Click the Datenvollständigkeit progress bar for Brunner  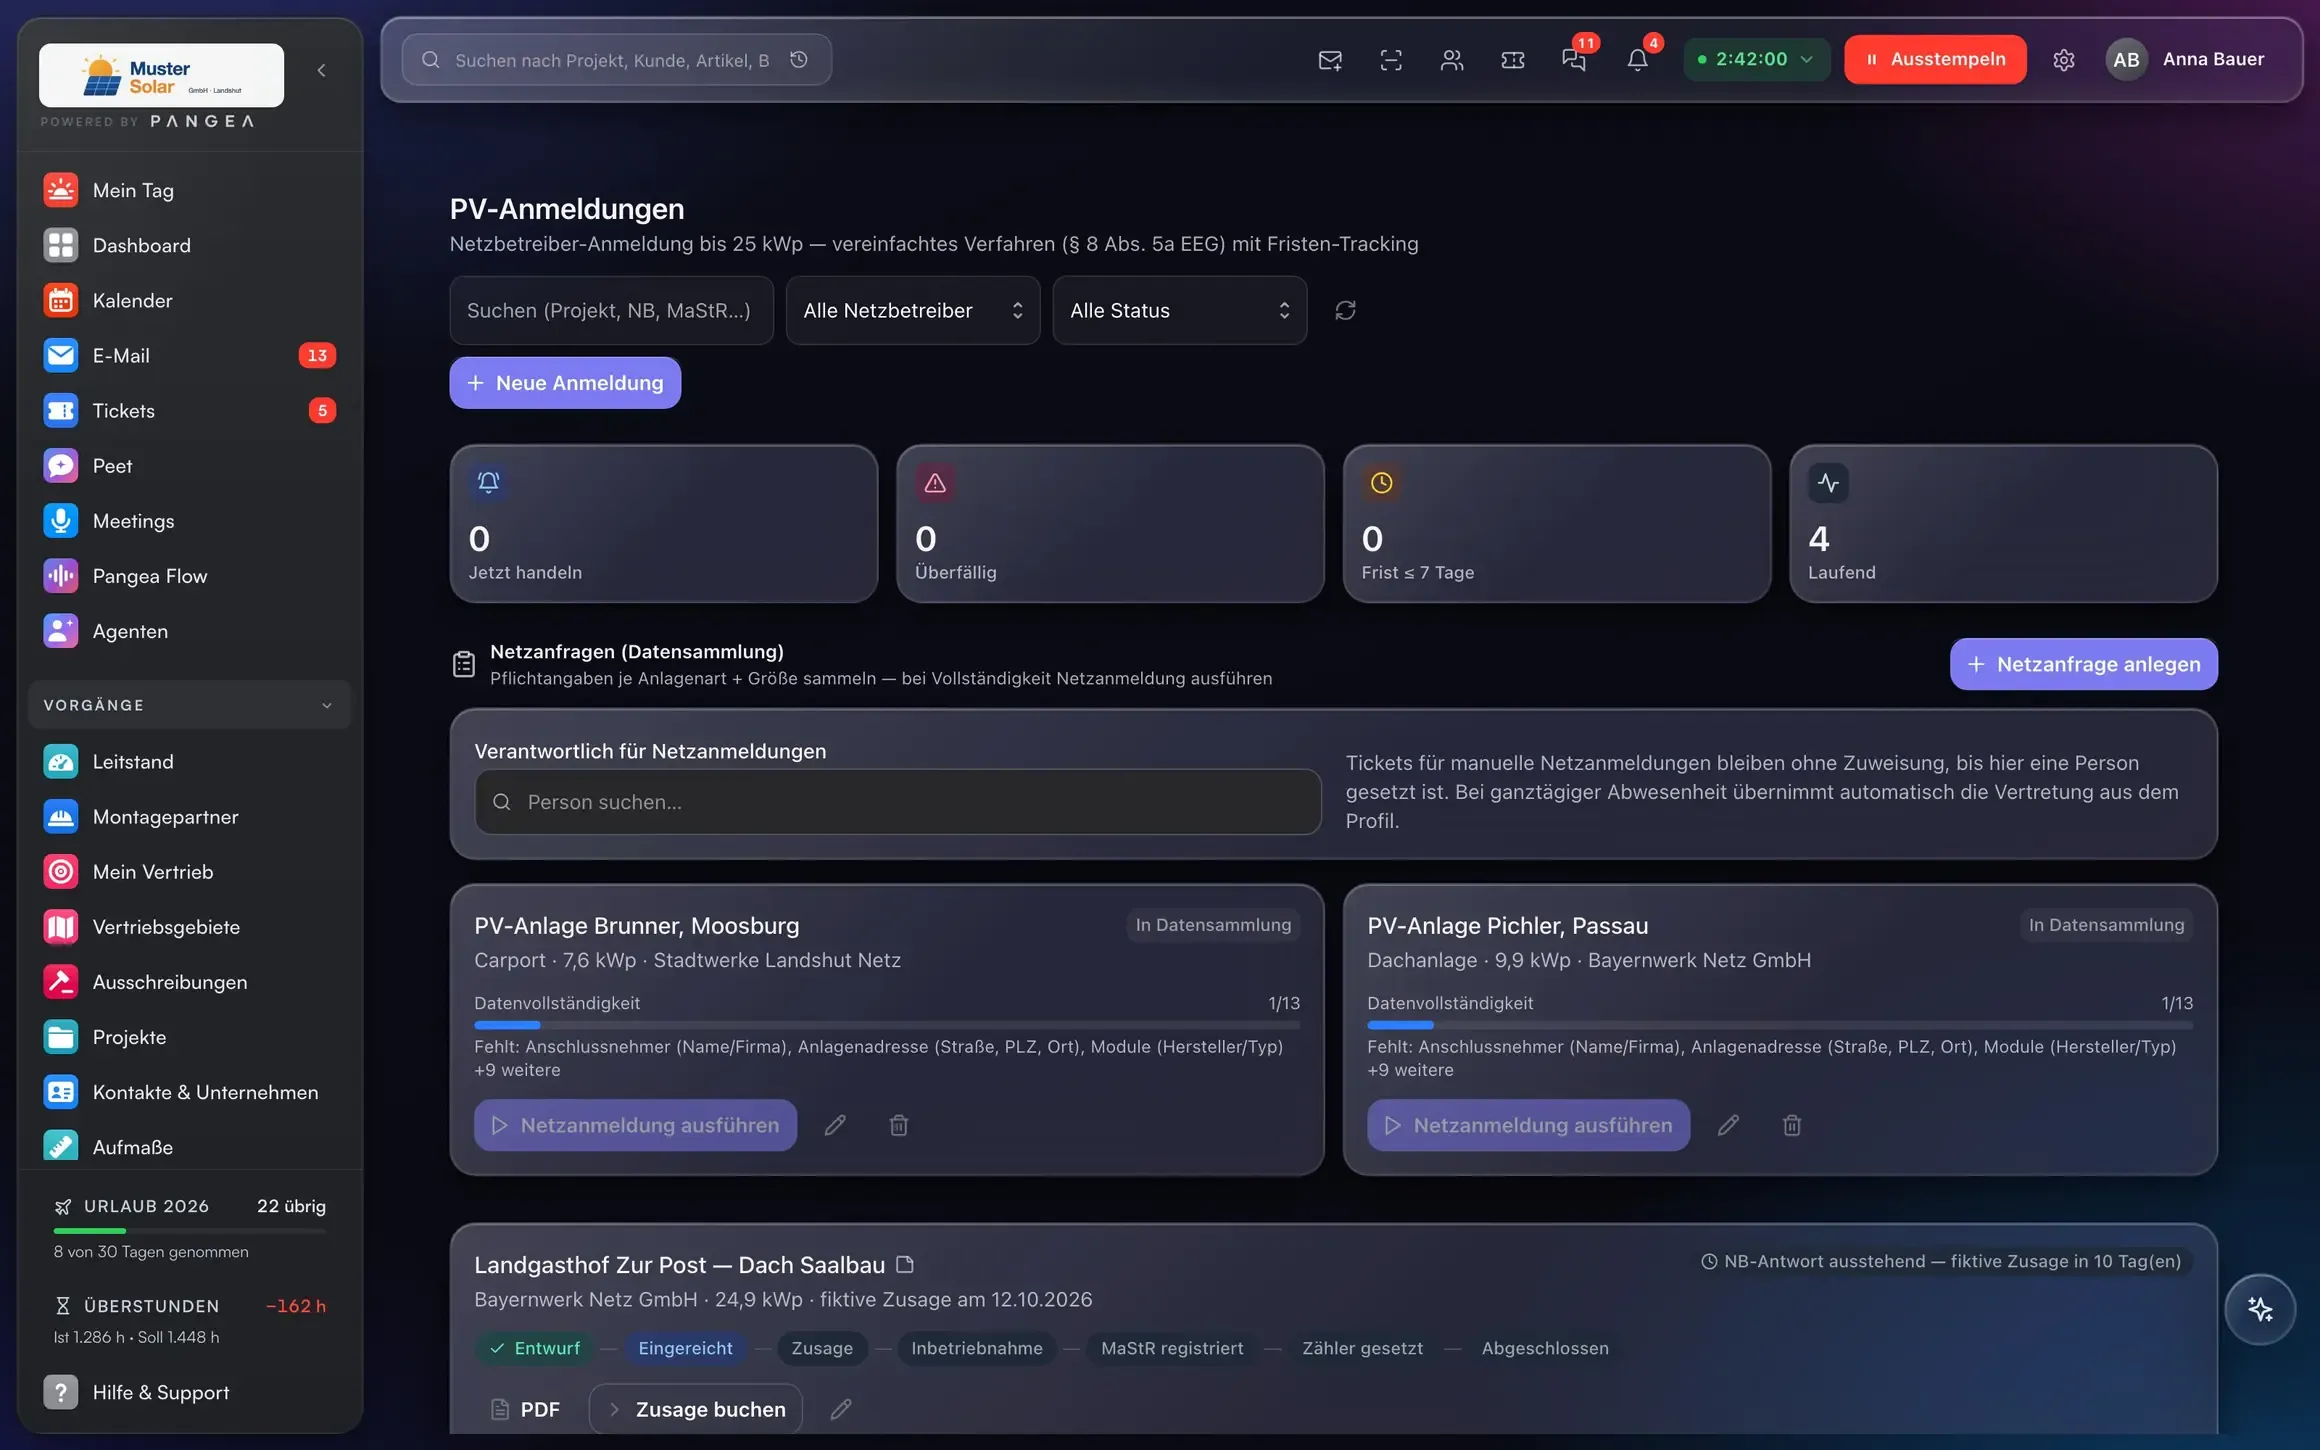886,1025
